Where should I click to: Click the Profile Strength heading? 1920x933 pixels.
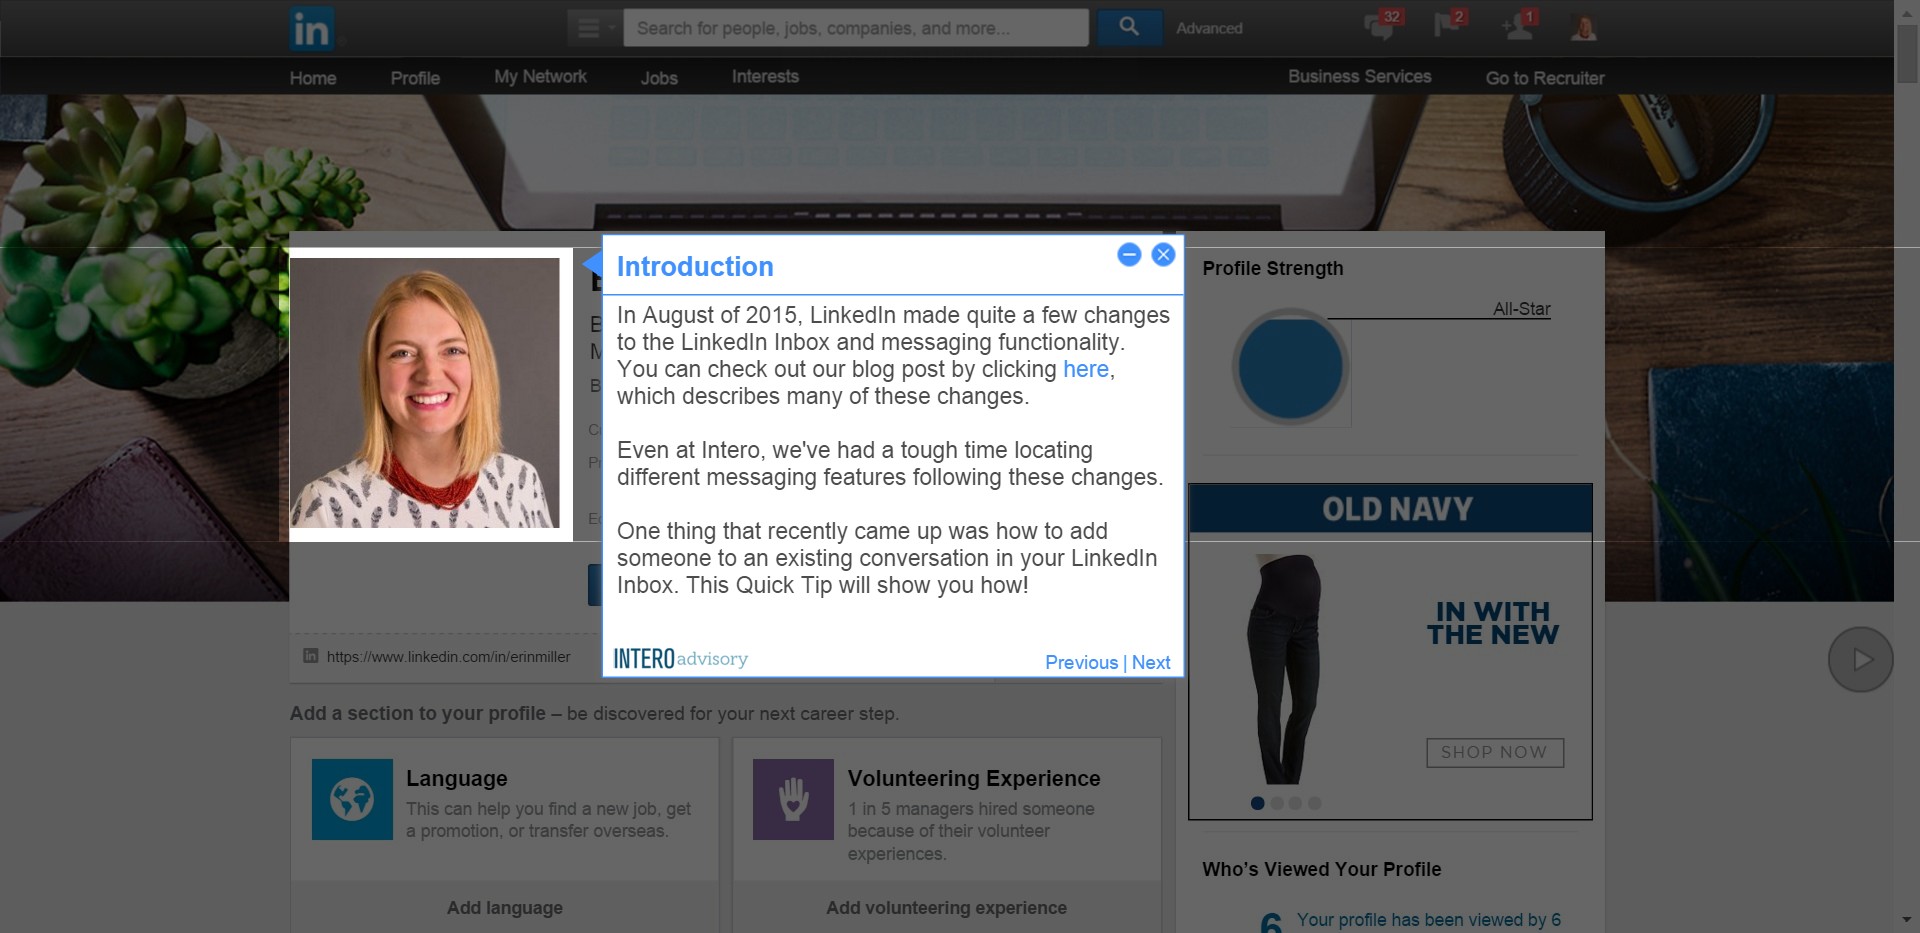pos(1272,268)
